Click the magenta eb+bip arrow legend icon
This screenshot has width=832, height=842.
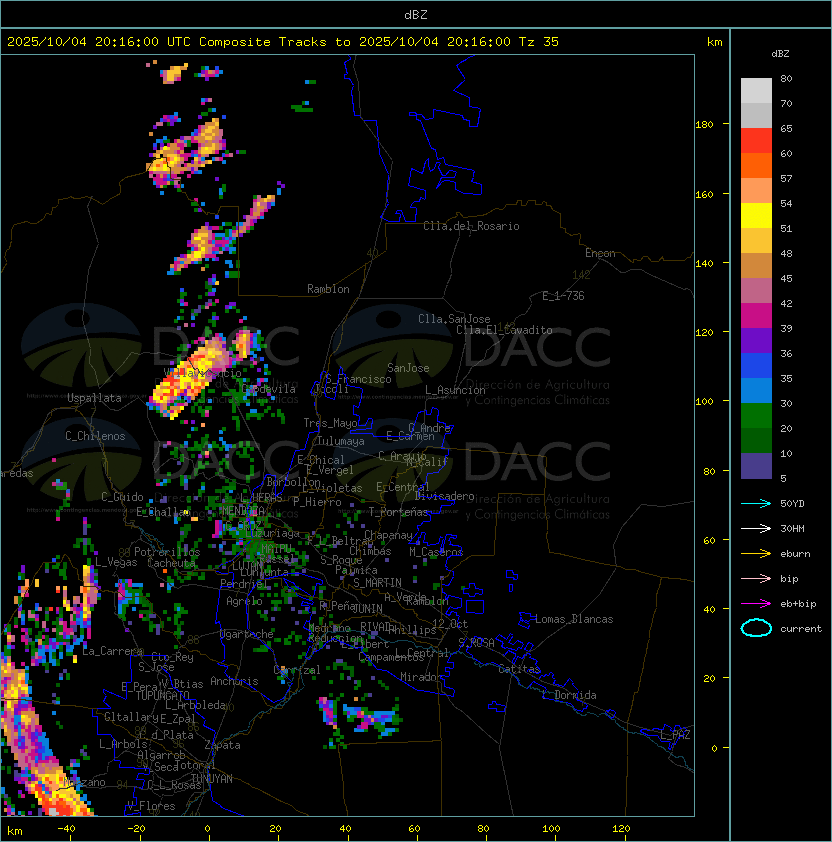click(x=756, y=604)
